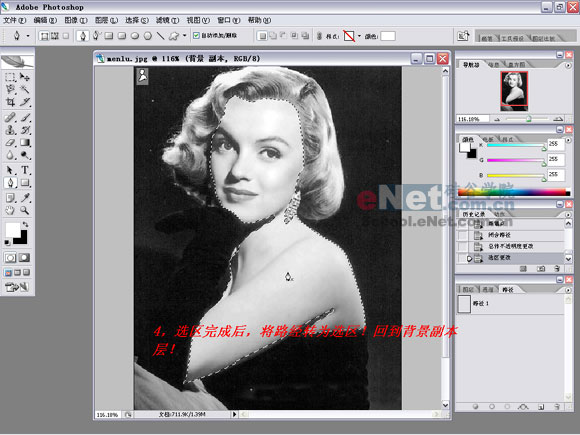
Task: Open custom shape geometry options arrow
Action: (x=185, y=36)
